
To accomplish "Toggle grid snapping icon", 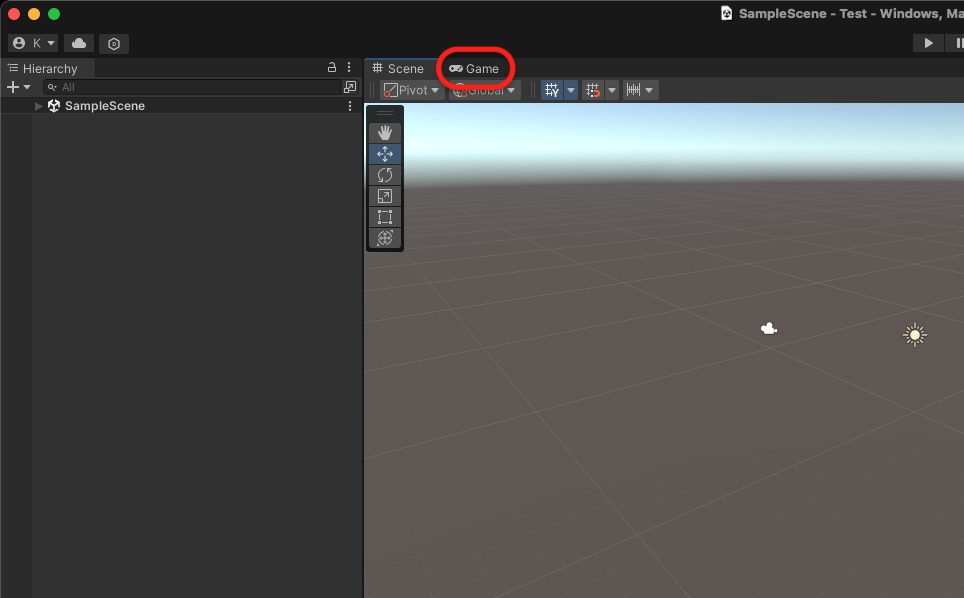I will pyautogui.click(x=593, y=90).
